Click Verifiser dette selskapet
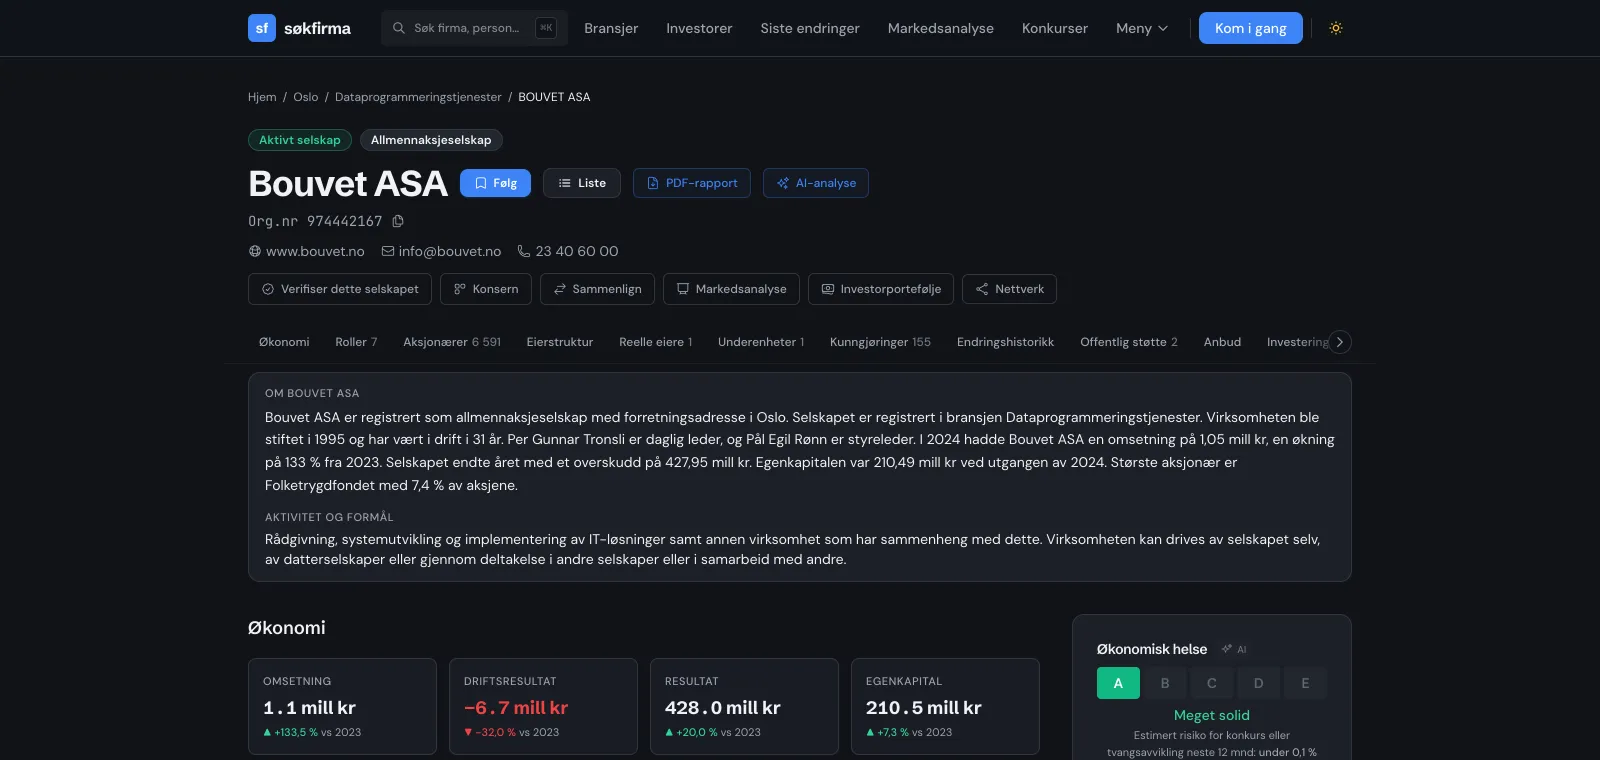Screen dimensions: 1600x760 point(340,289)
